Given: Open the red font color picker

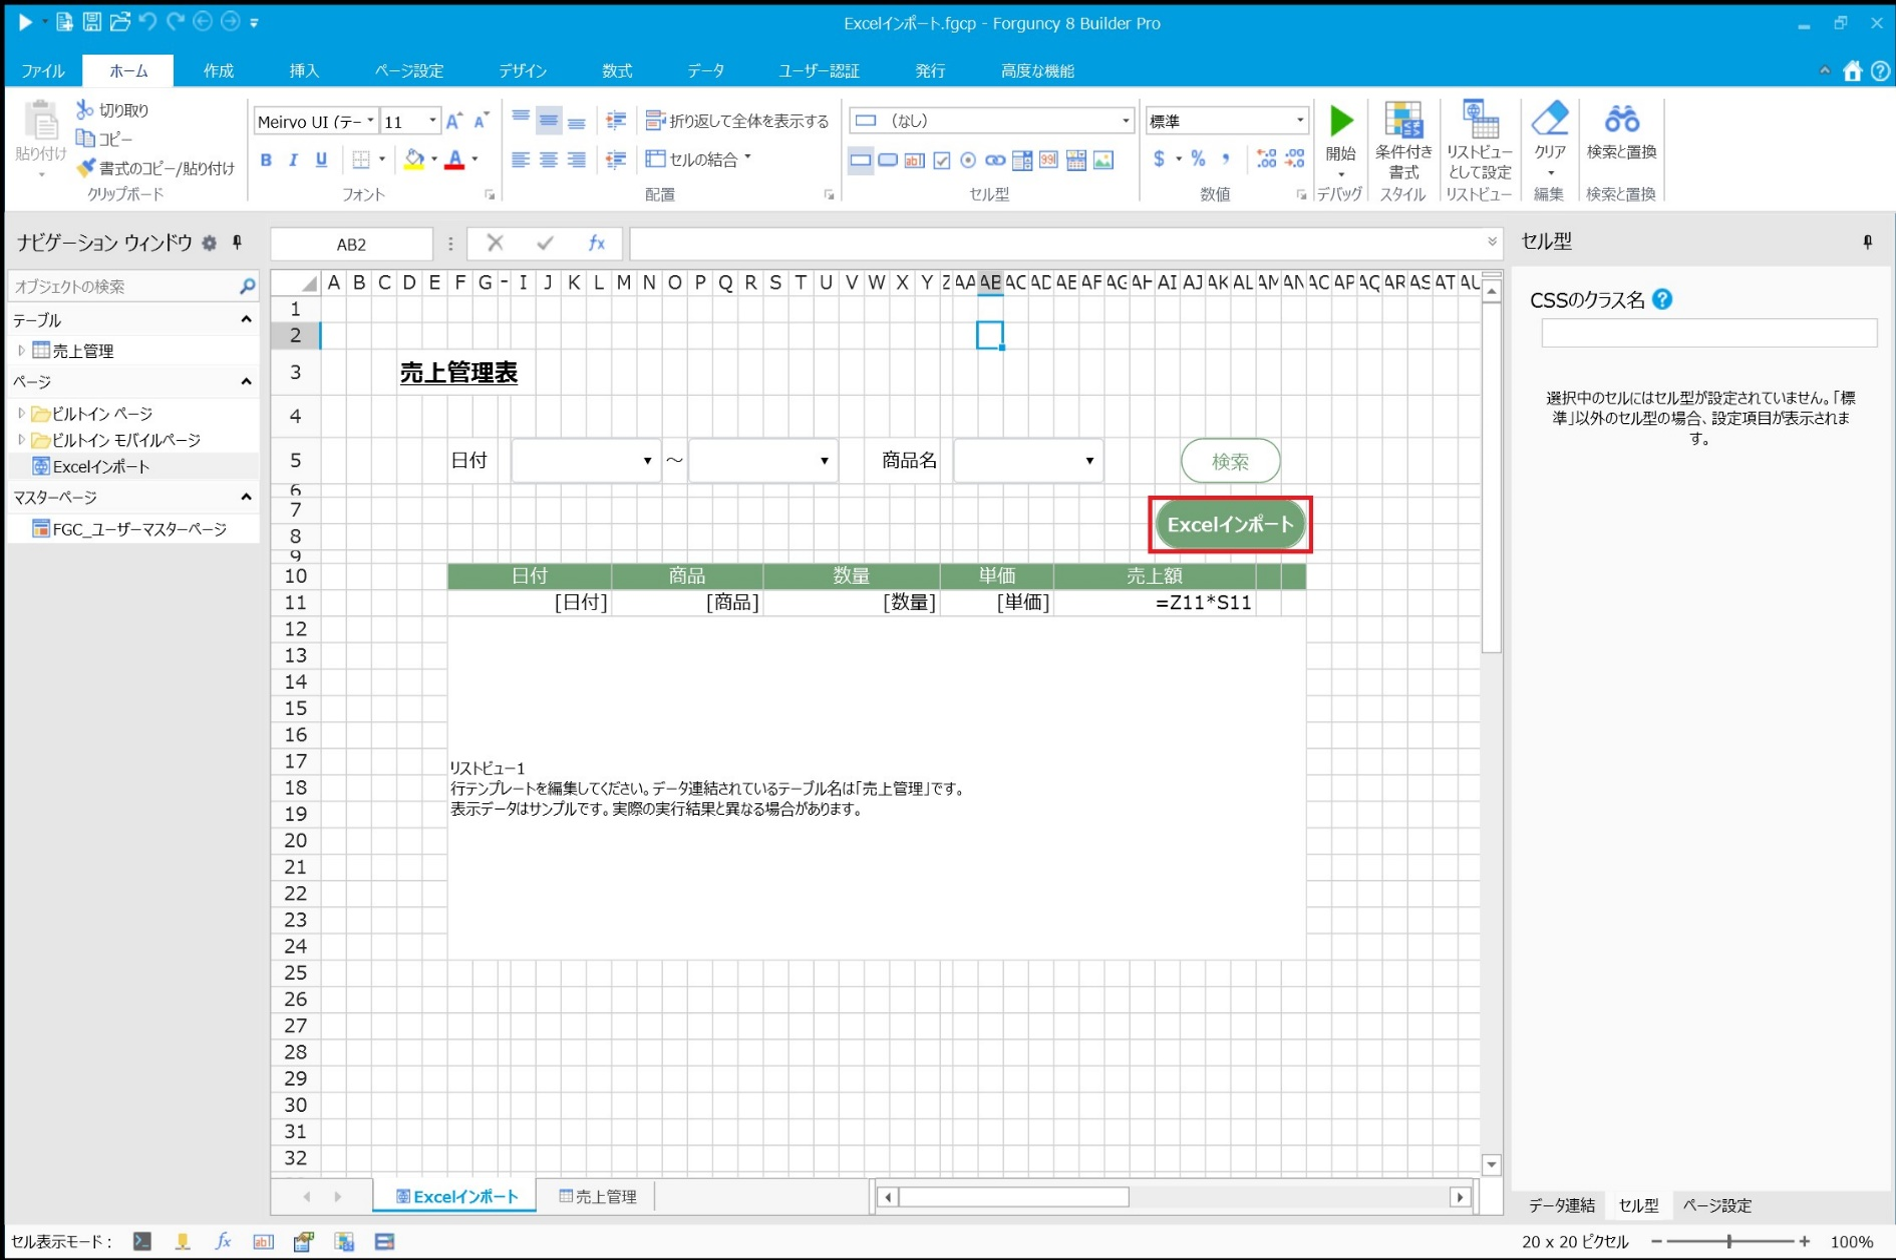Looking at the screenshot, I should (455, 160).
